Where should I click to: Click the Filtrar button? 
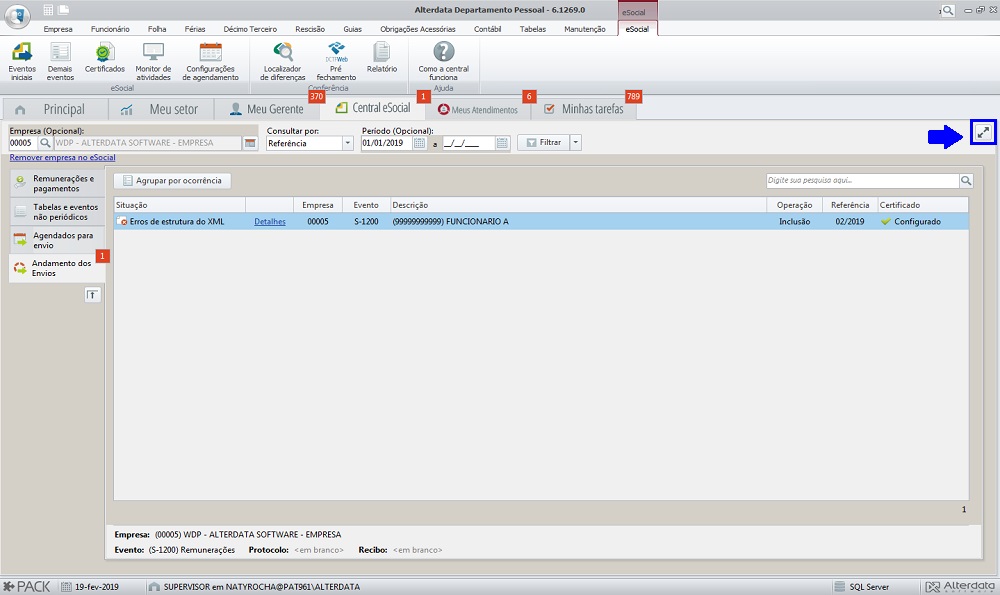tap(544, 142)
